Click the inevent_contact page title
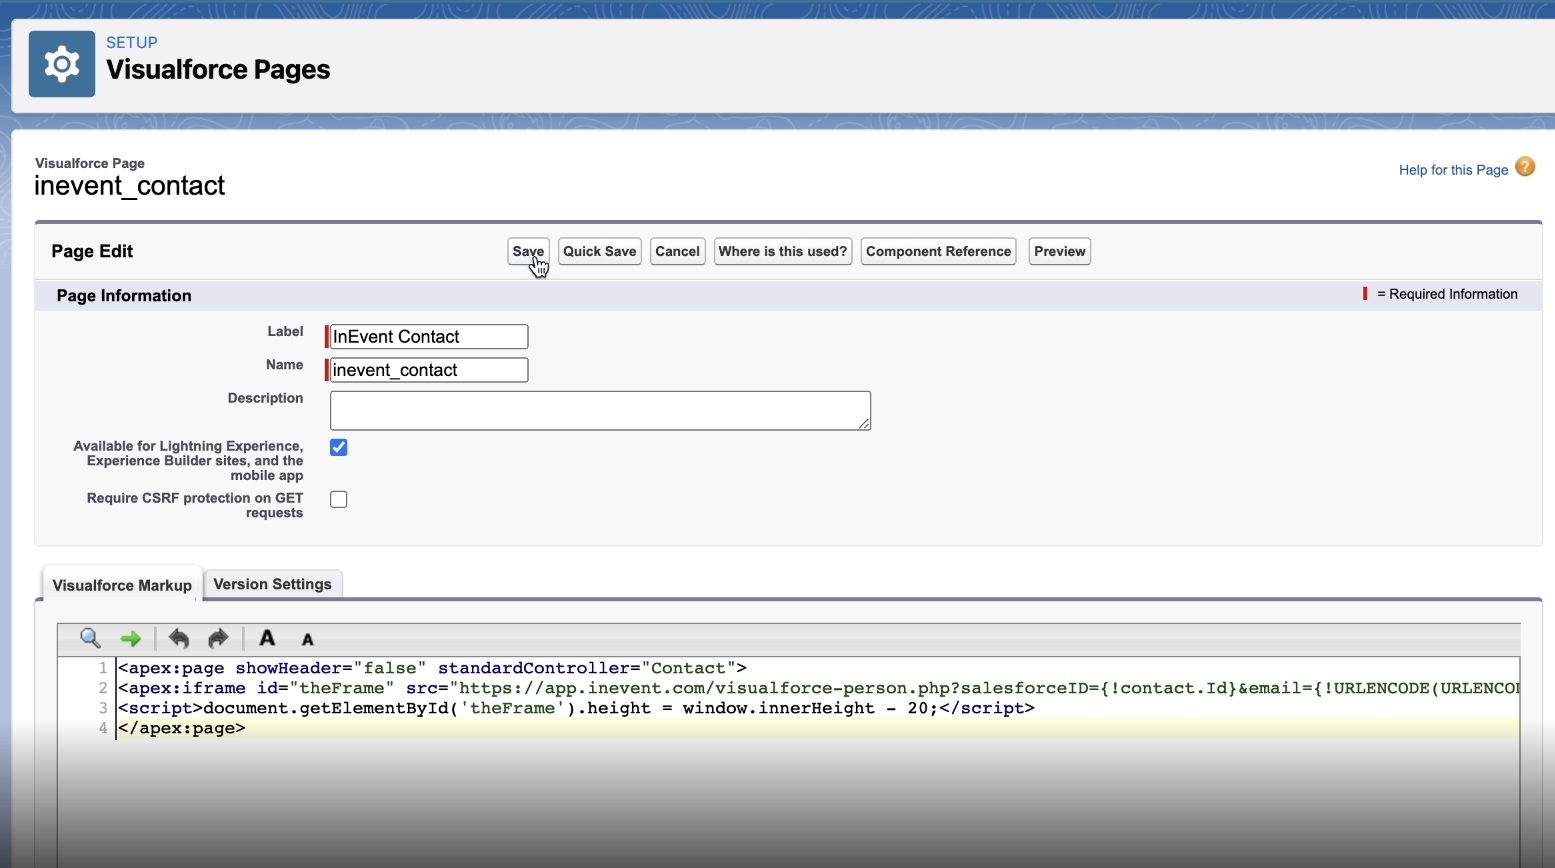 [130, 186]
